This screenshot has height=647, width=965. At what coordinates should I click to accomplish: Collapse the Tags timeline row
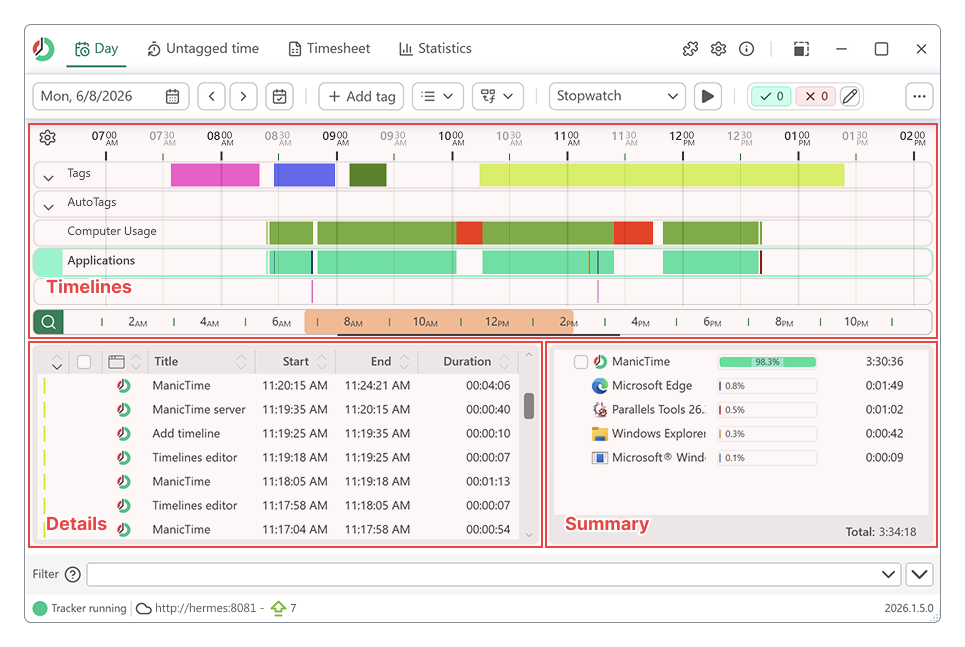49,179
